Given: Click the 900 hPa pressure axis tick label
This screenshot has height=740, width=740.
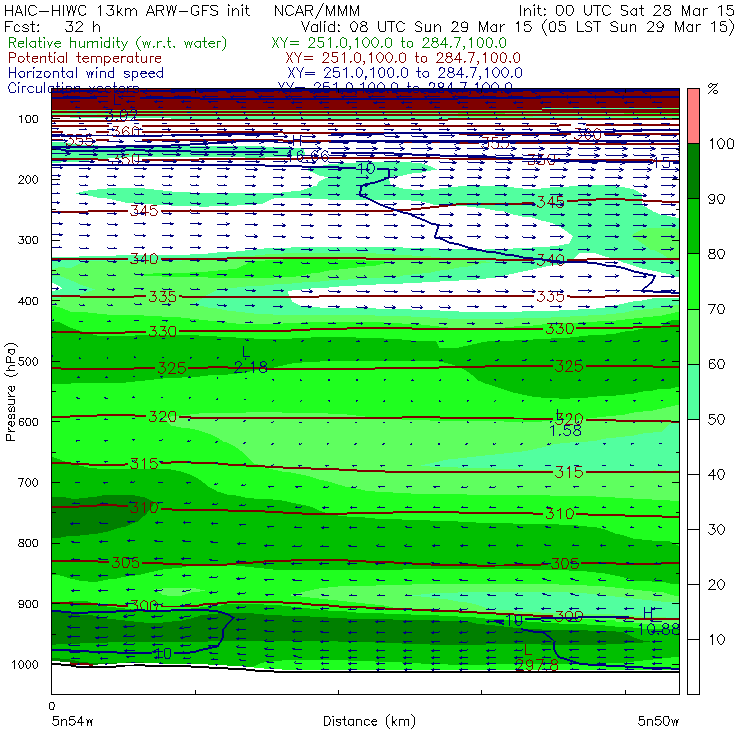Looking at the screenshot, I should click(x=28, y=604).
